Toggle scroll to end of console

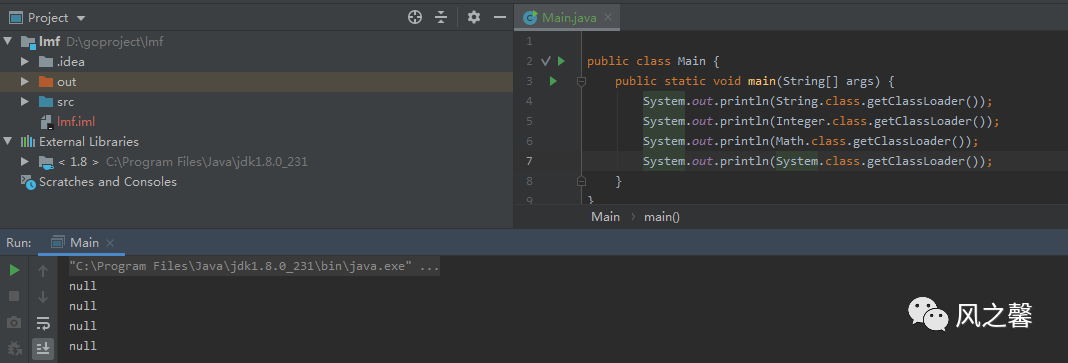pyautogui.click(x=43, y=348)
